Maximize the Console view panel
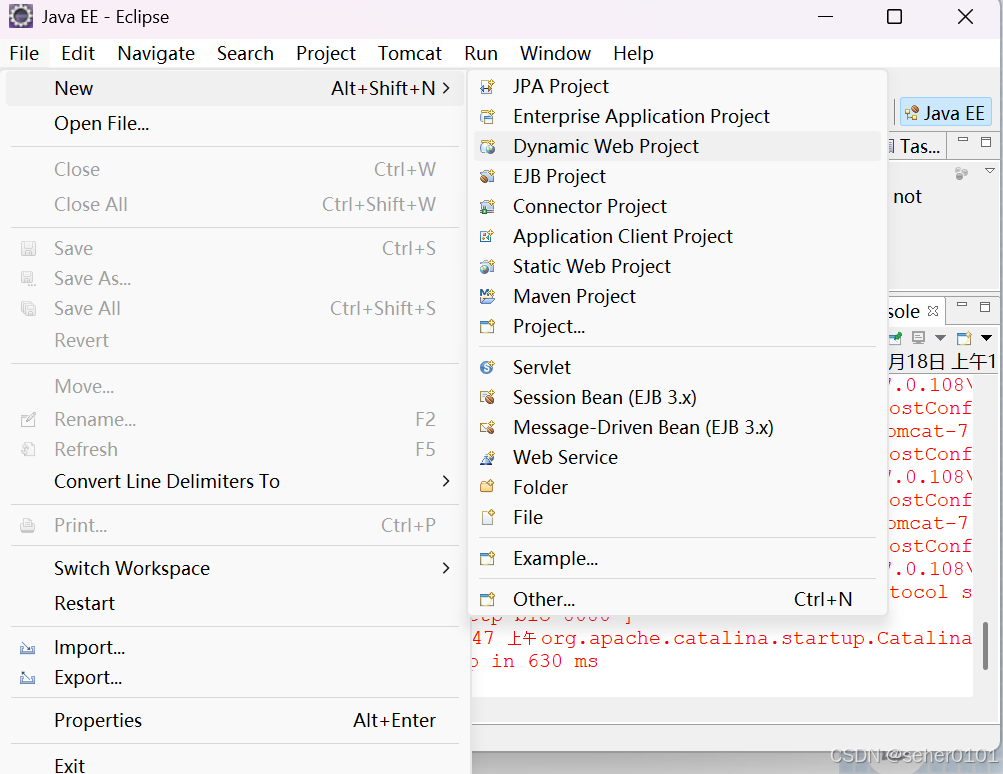Viewport: 1003px width, 774px height. pyautogui.click(x=985, y=306)
